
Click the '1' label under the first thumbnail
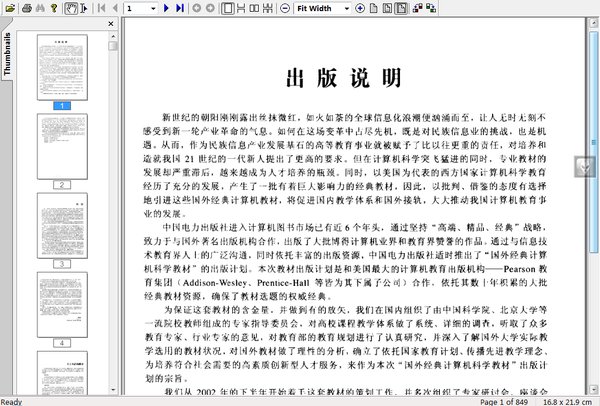point(62,106)
